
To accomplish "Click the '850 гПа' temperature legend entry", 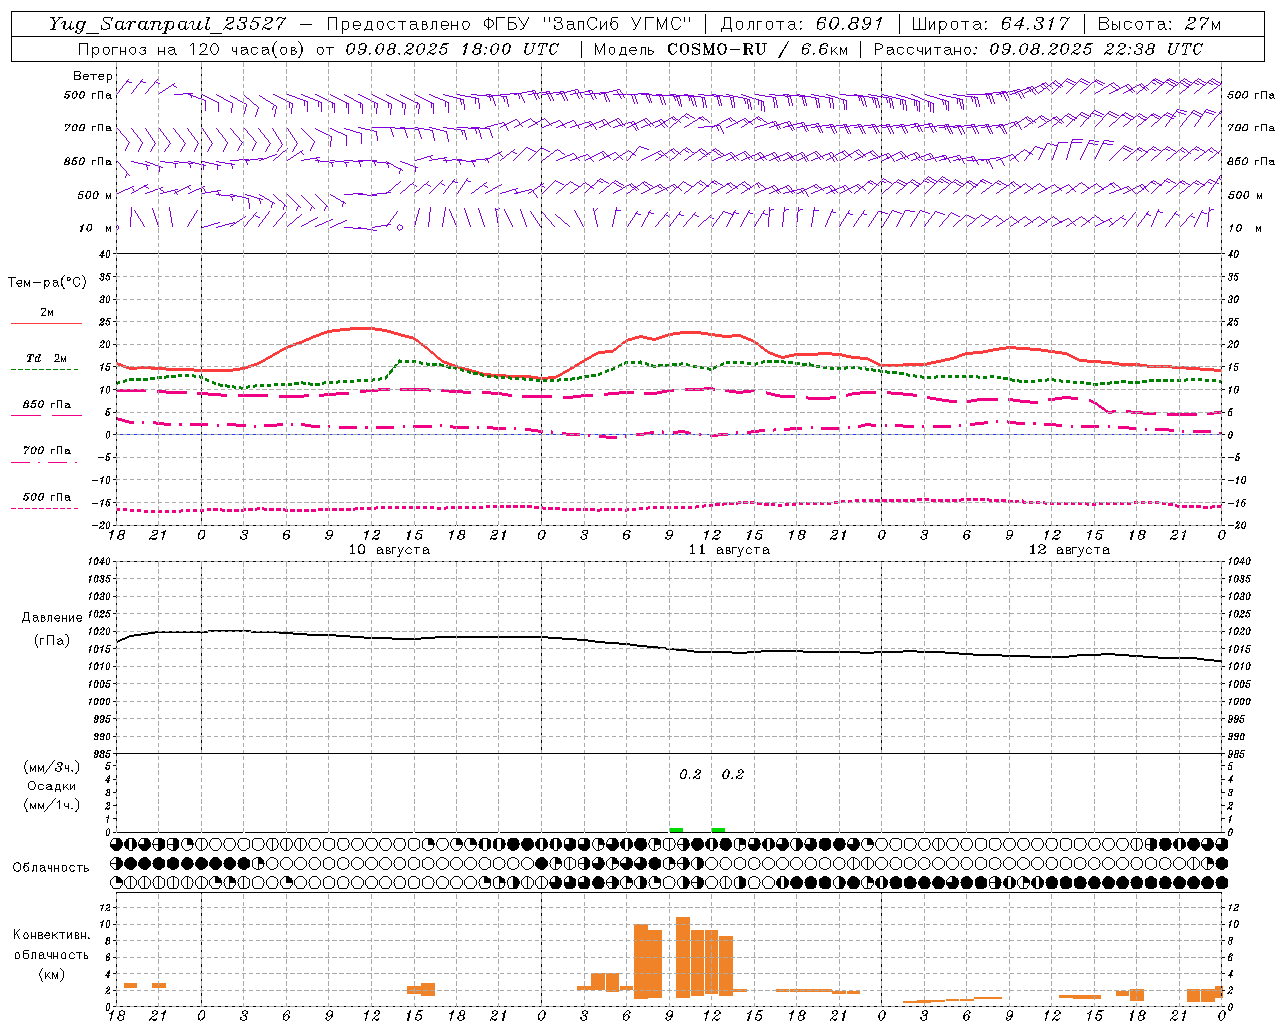I will pos(47,405).
